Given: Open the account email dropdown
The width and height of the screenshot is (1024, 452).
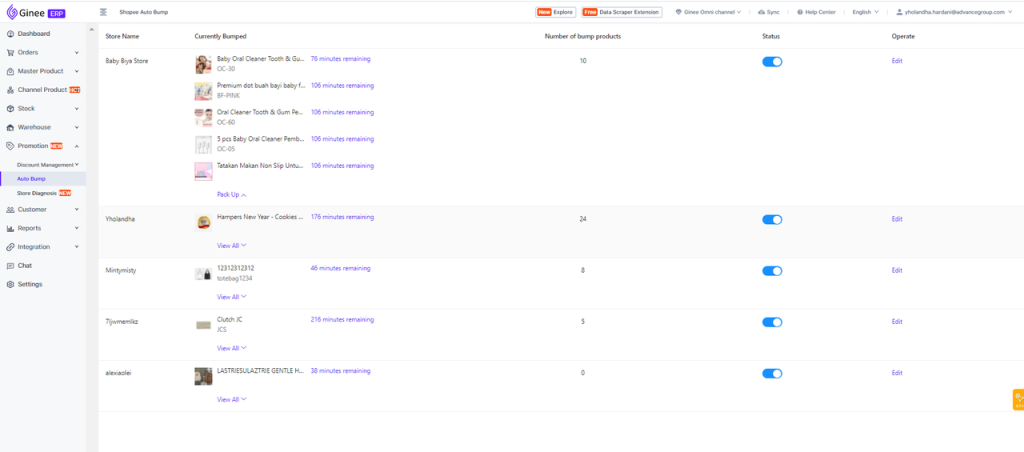Looking at the screenshot, I should pyautogui.click(x=953, y=12).
